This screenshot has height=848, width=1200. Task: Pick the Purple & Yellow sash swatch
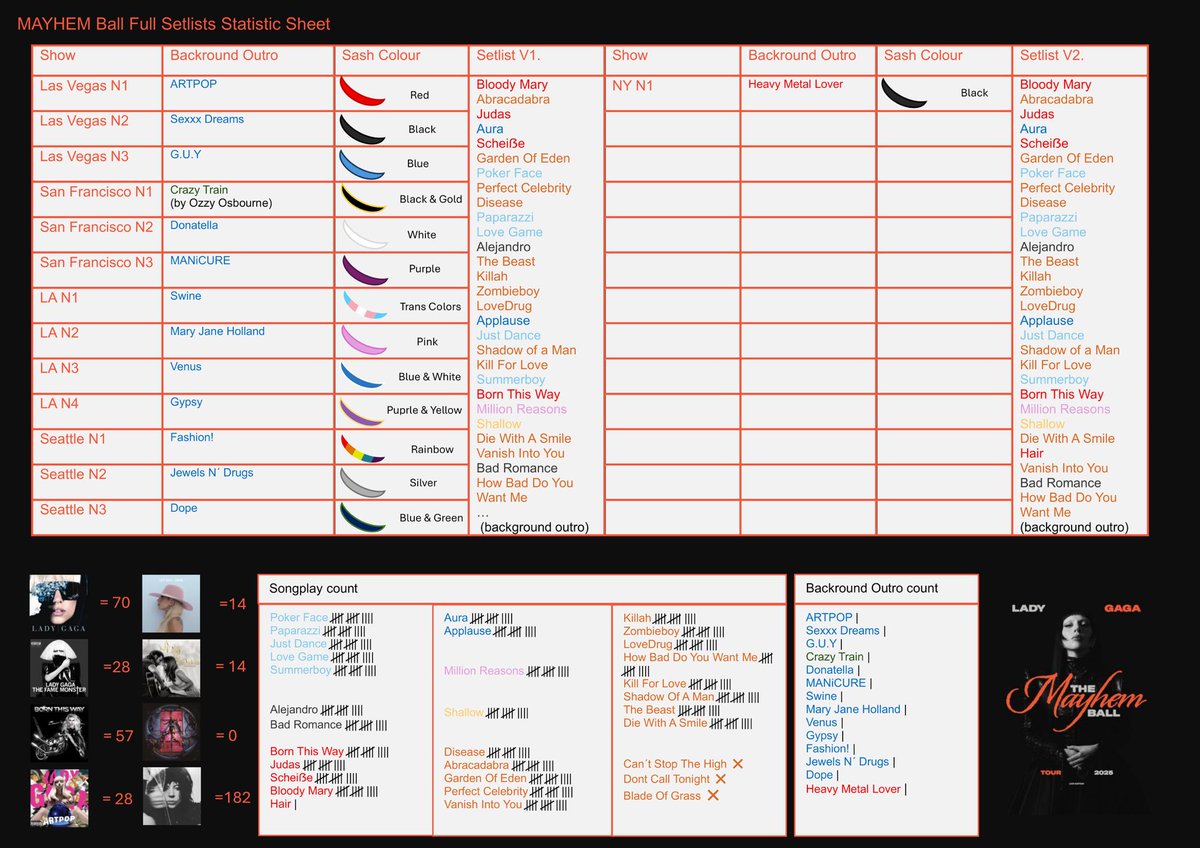pos(363,411)
